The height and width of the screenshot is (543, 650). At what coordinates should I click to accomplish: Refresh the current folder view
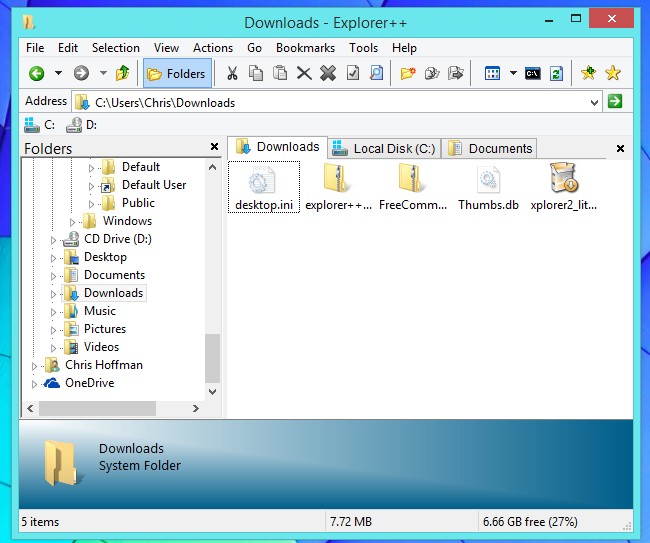coord(556,73)
